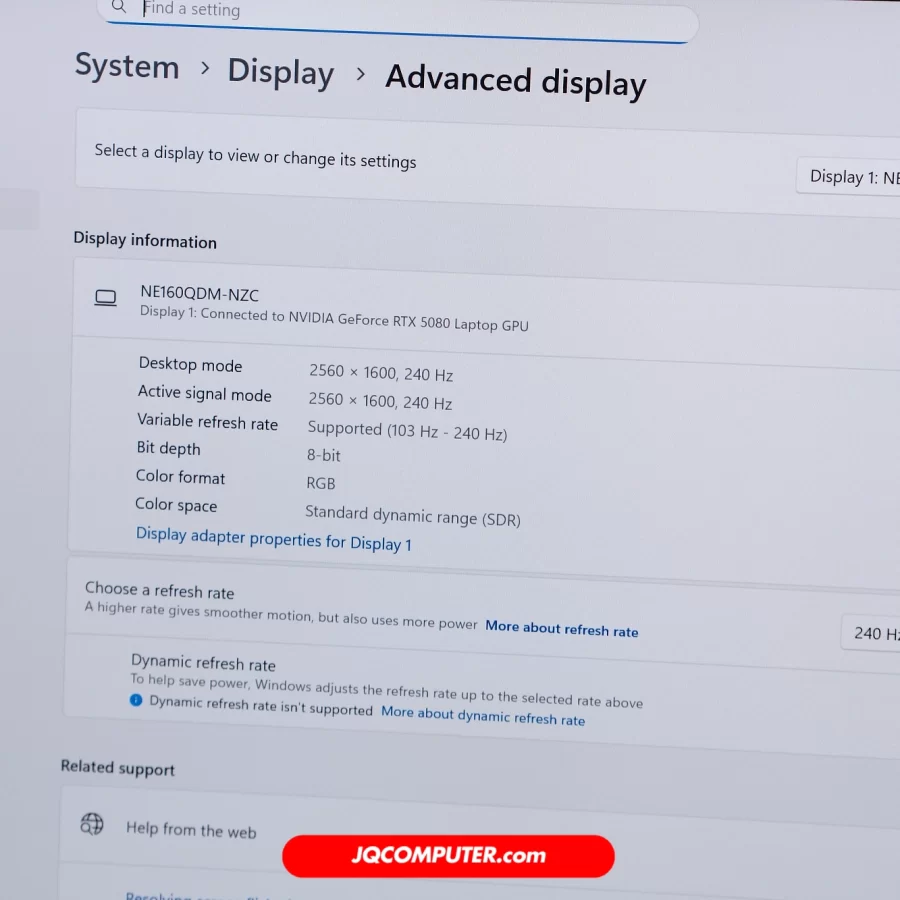The width and height of the screenshot is (900, 900).
Task: Go back to System in the breadcrumb
Action: click(127, 67)
